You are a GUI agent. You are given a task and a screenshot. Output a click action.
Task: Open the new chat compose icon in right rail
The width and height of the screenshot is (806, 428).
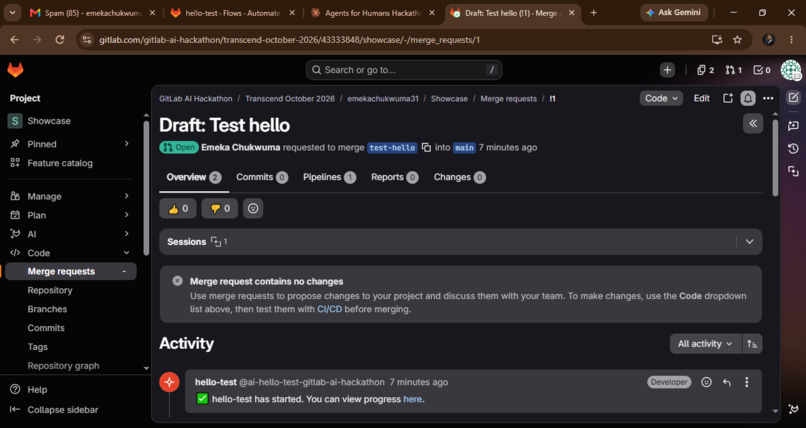pyautogui.click(x=794, y=98)
